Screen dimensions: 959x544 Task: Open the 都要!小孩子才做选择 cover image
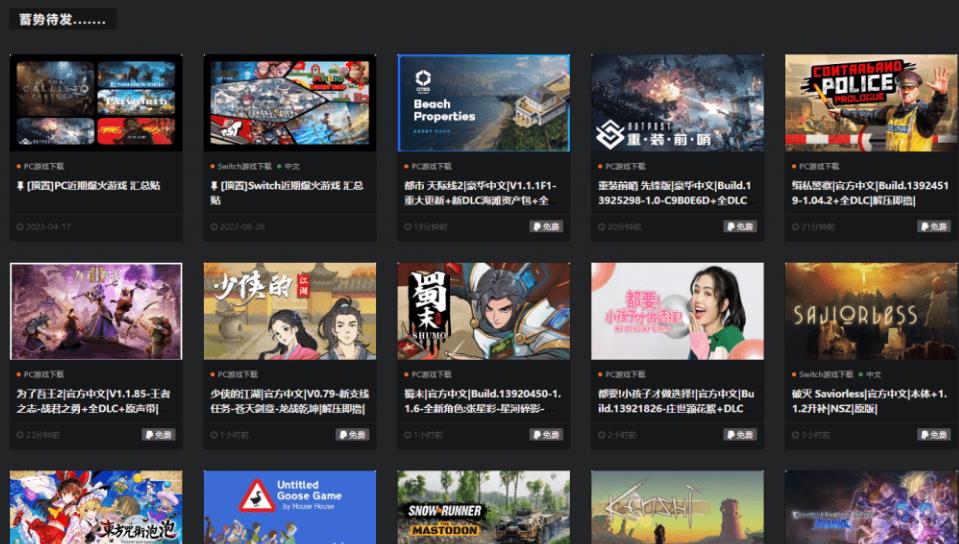click(677, 311)
